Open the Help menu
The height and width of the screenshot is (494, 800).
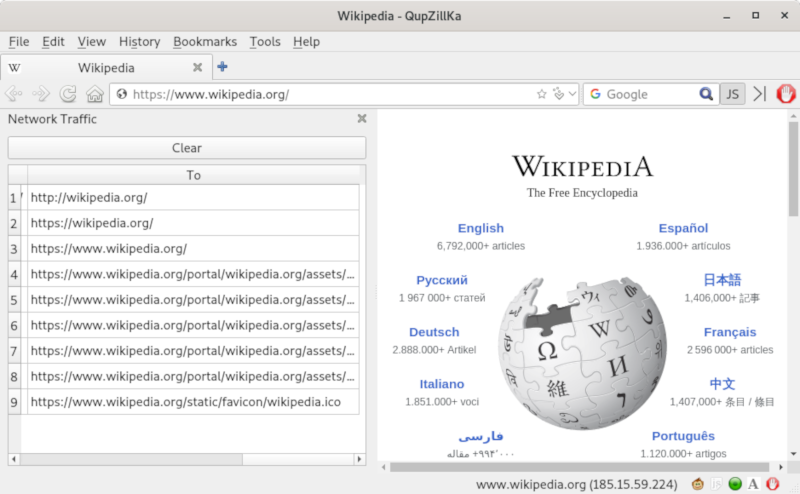(306, 42)
